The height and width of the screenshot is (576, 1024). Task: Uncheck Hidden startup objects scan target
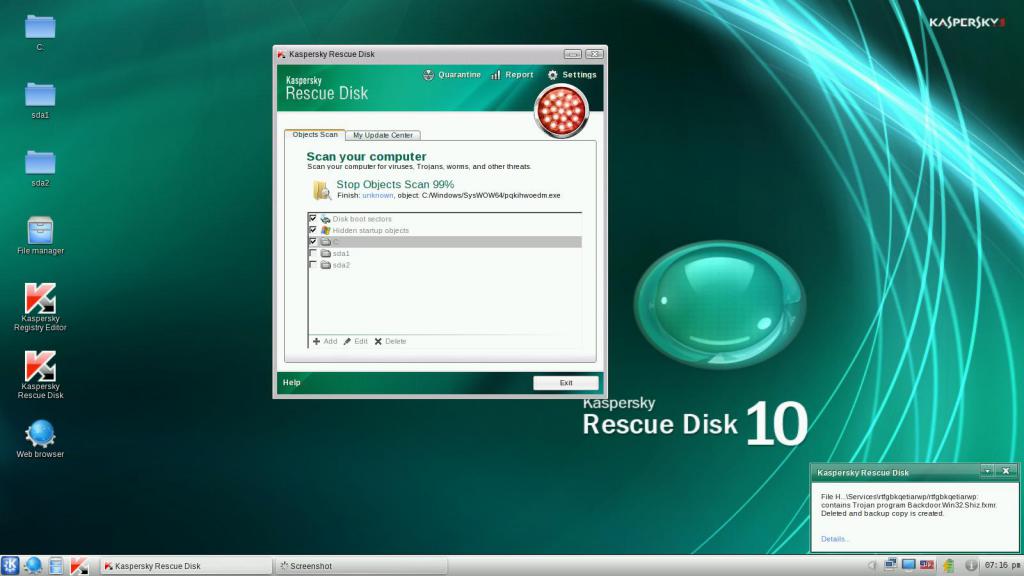(313, 230)
